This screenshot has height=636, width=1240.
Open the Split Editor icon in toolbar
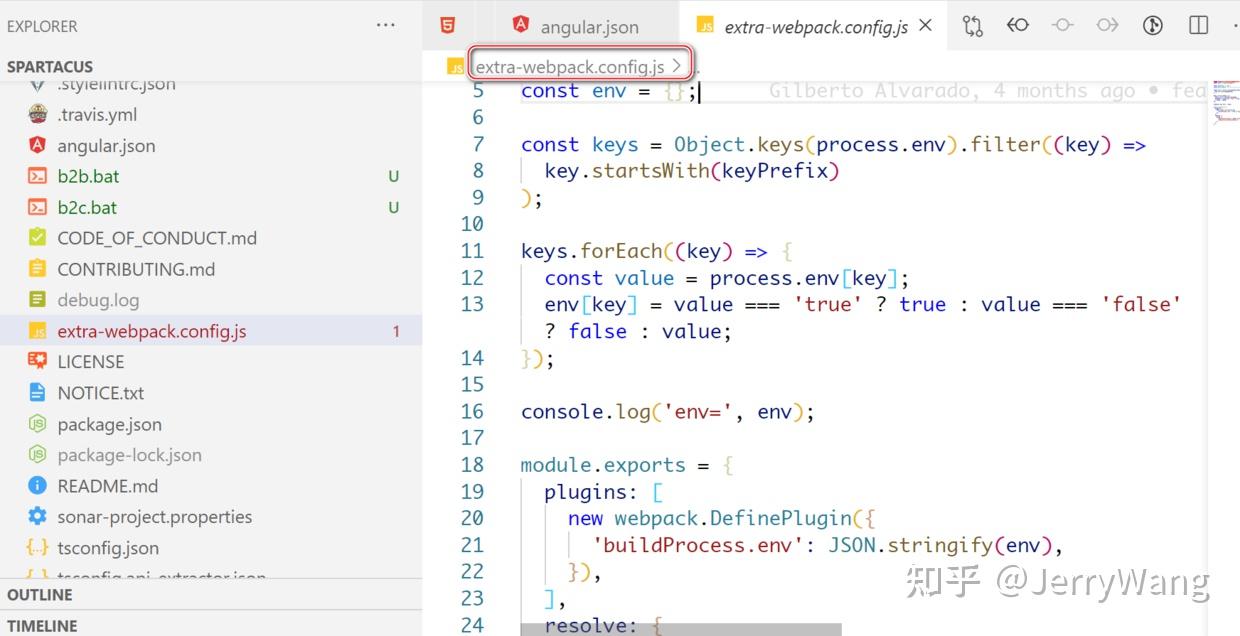pos(1198,25)
